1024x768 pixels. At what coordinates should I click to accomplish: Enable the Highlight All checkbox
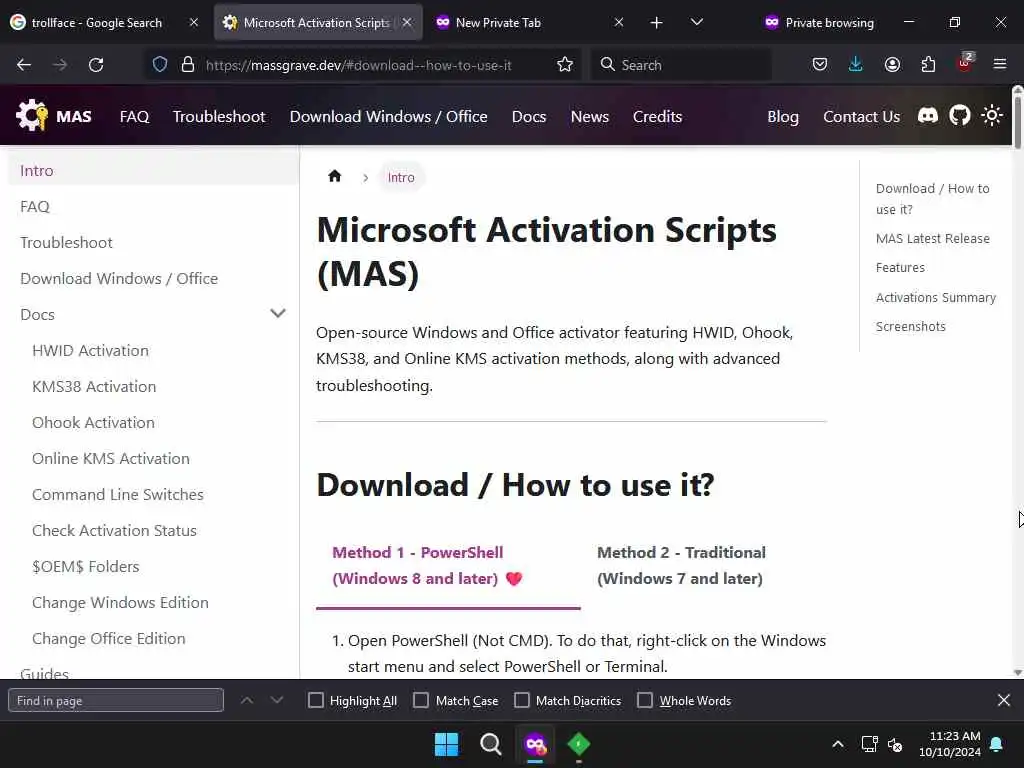pyautogui.click(x=315, y=700)
